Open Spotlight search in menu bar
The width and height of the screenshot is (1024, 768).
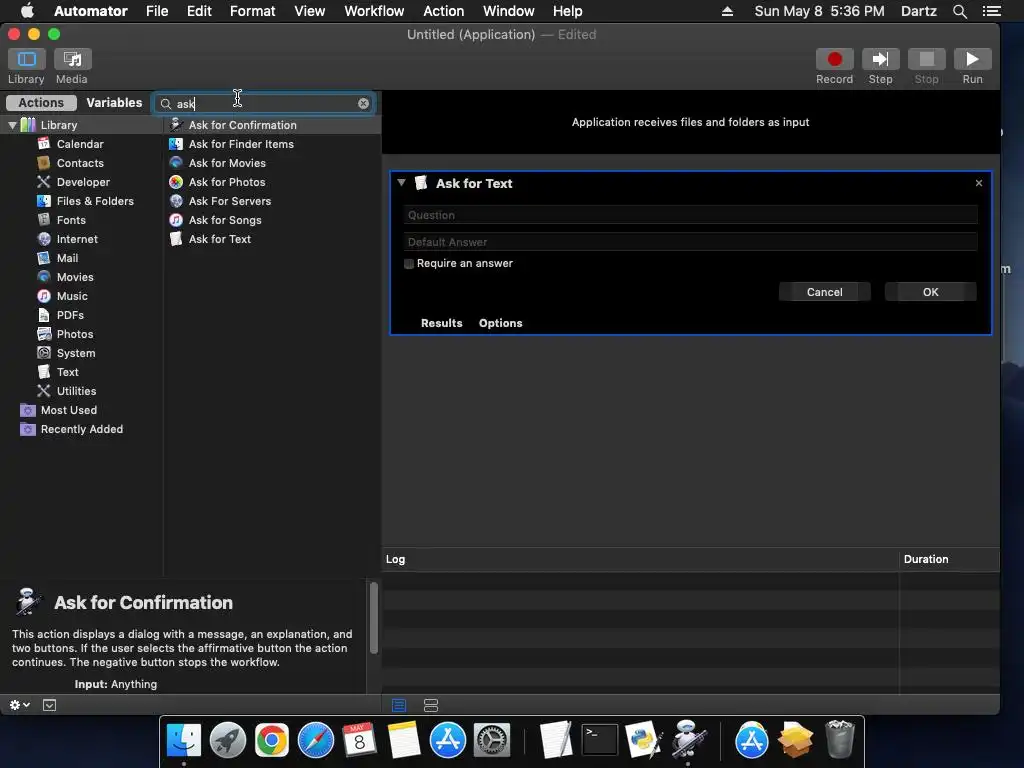pos(959,11)
